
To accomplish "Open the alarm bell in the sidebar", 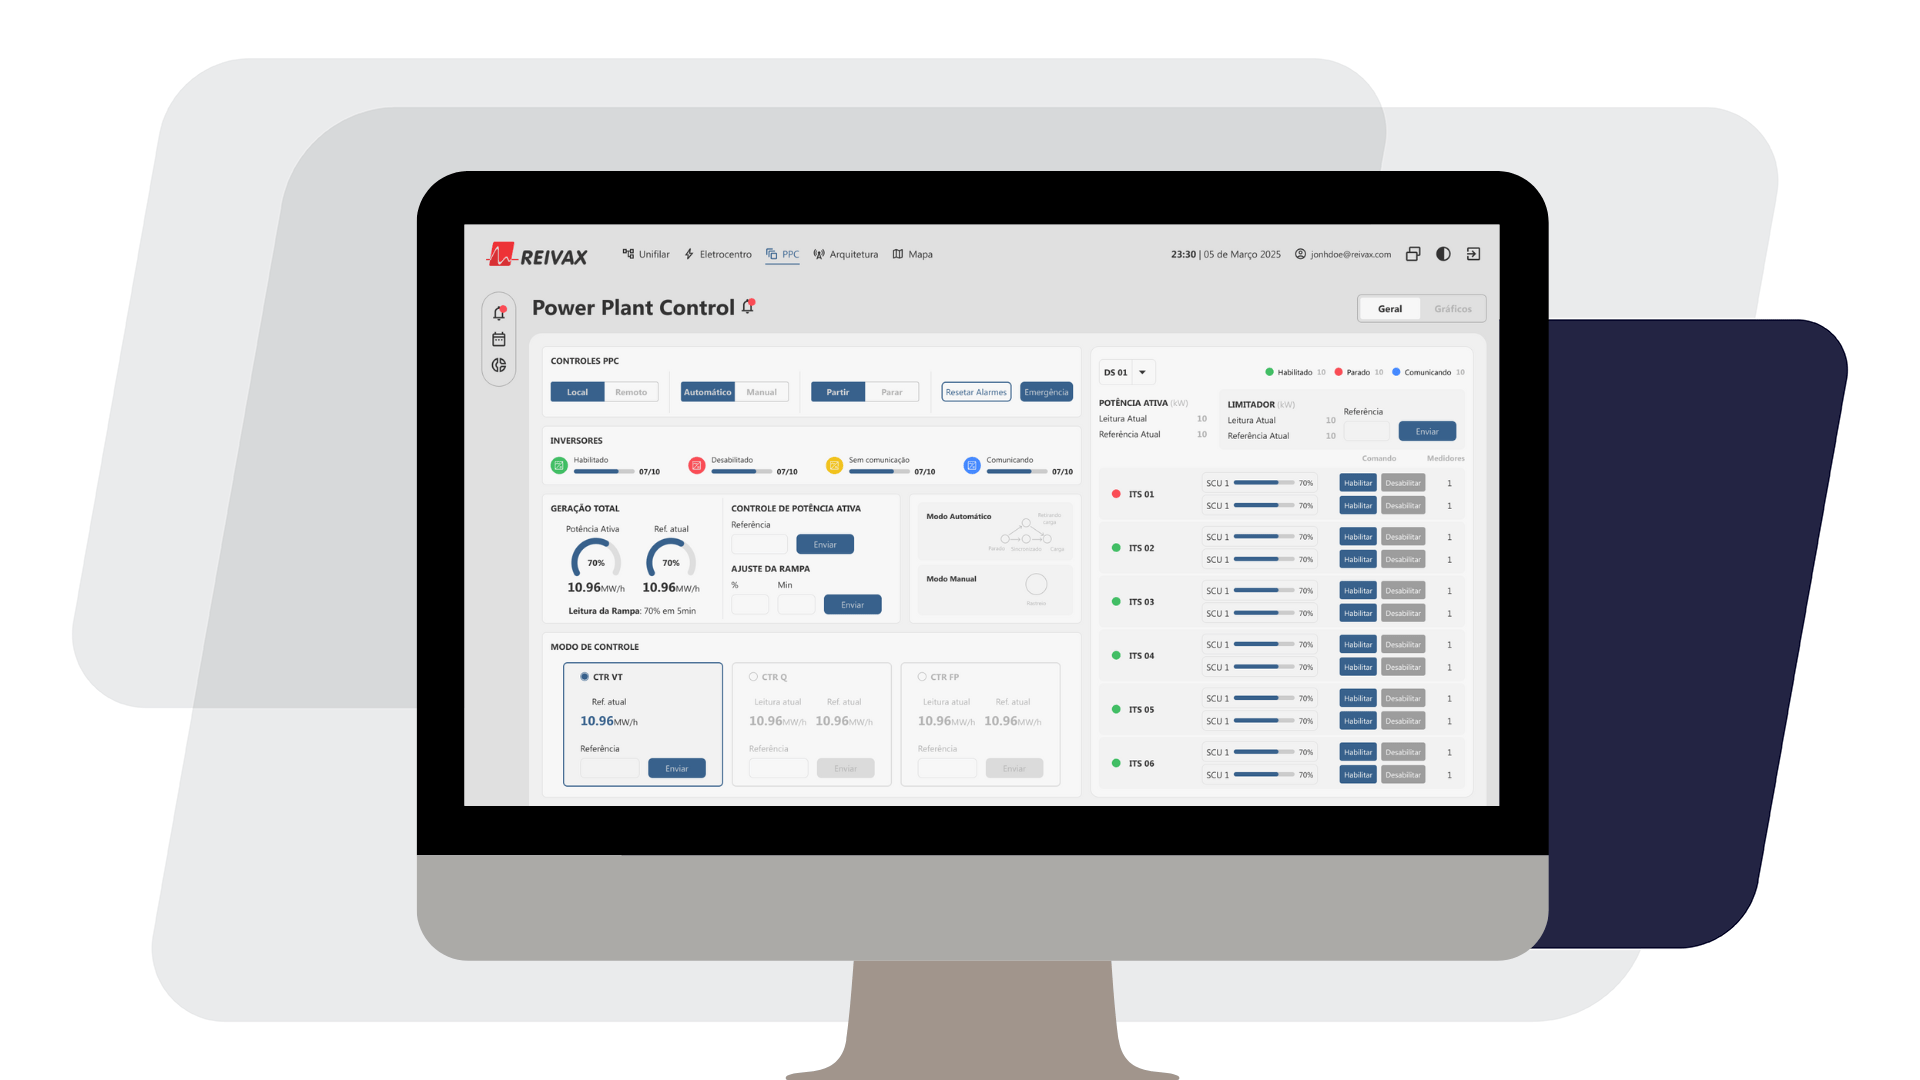I will 499,313.
